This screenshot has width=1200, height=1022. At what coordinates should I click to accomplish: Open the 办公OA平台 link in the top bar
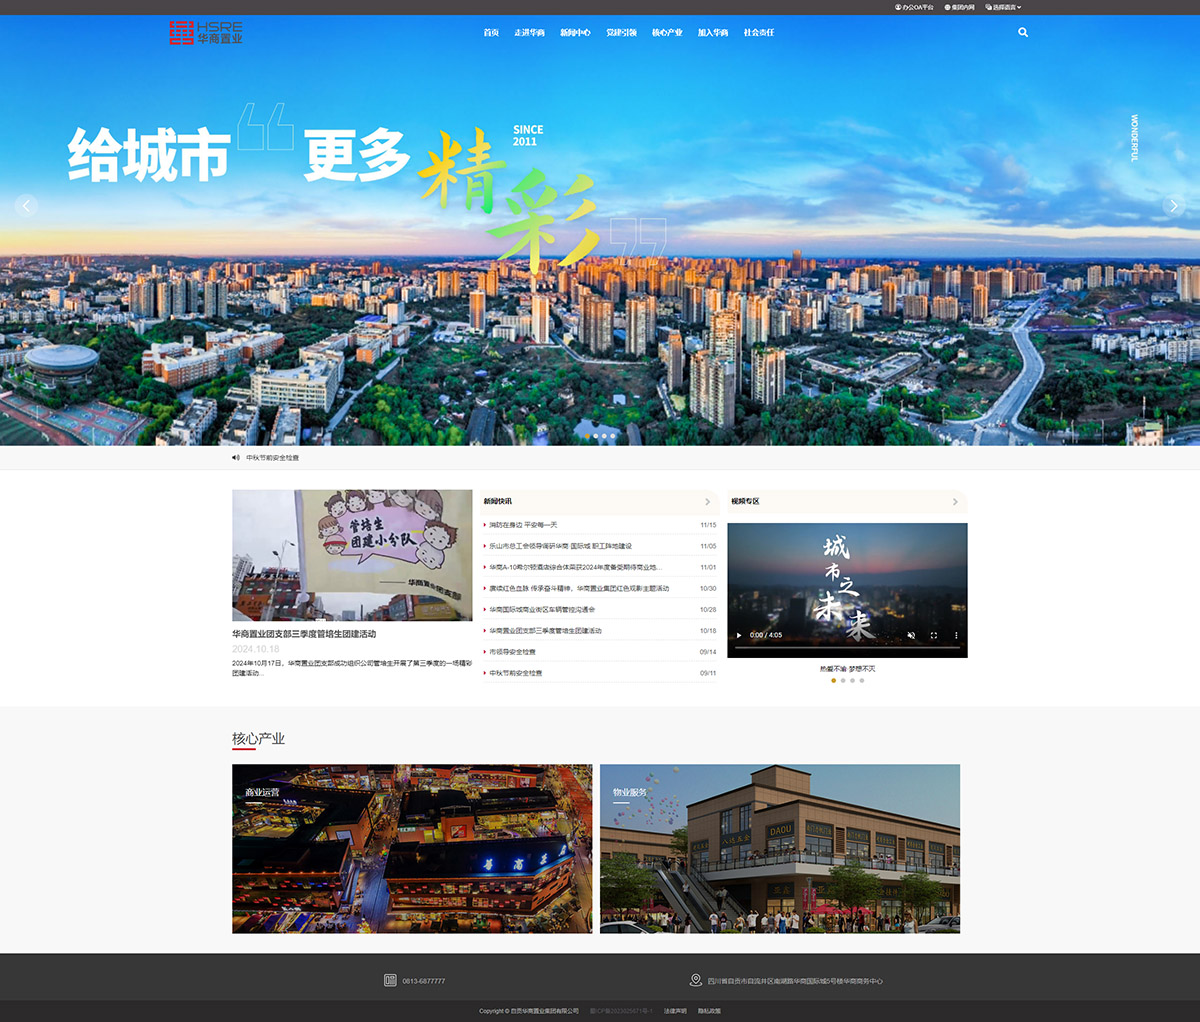tap(914, 7)
